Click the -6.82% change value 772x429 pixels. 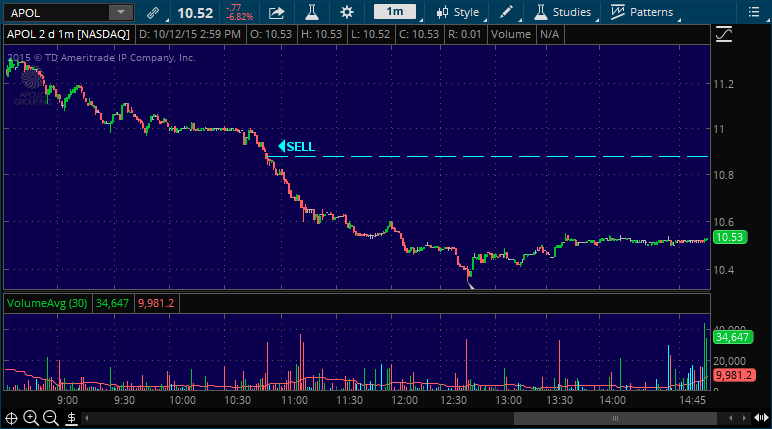[239, 17]
